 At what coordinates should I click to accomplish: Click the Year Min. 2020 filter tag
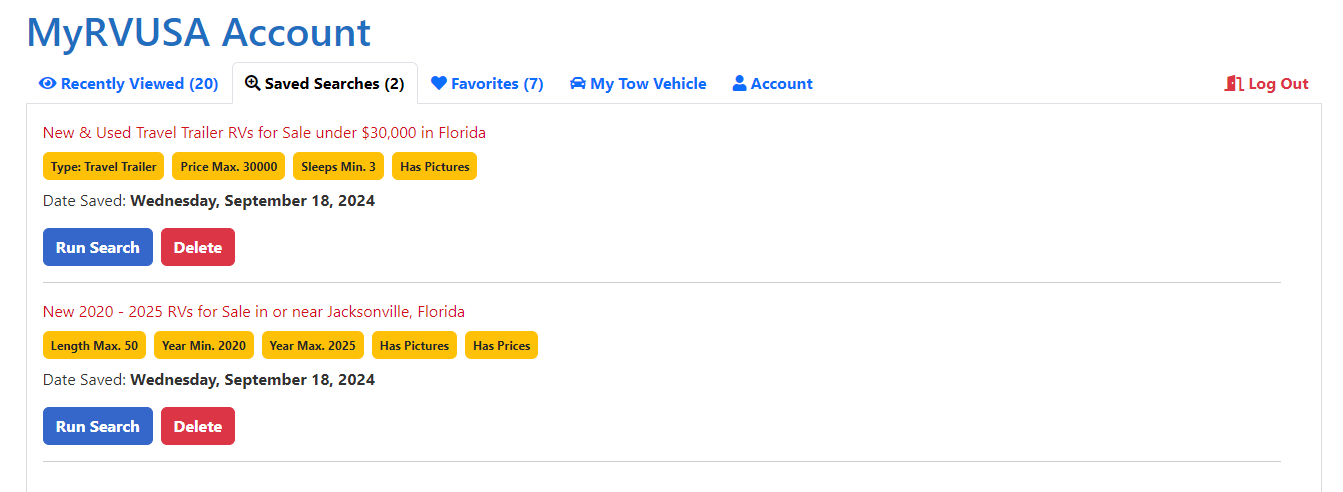point(204,346)
